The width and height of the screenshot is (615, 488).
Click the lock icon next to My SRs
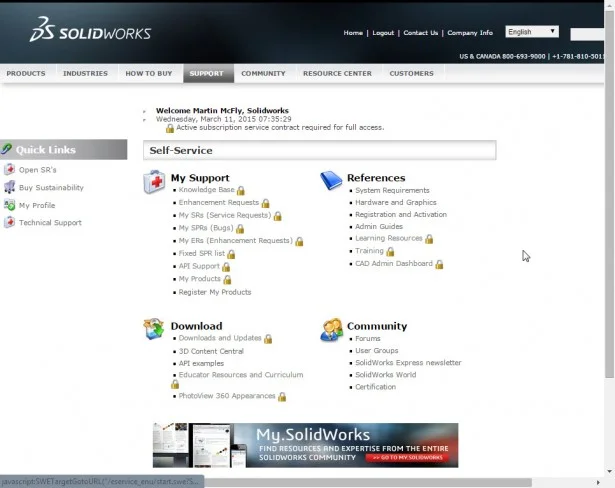[x=278, y=216]
